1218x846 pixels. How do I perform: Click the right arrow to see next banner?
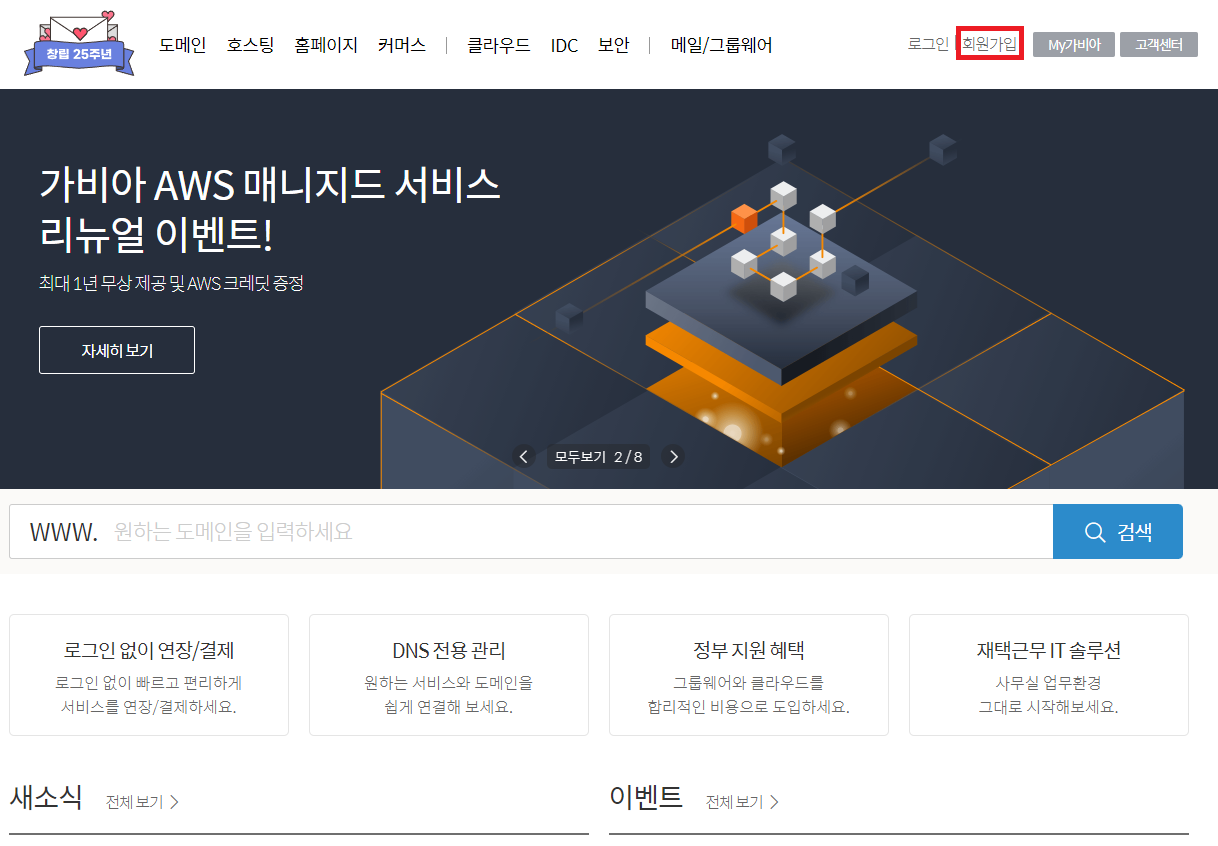[x=673, y=456]
